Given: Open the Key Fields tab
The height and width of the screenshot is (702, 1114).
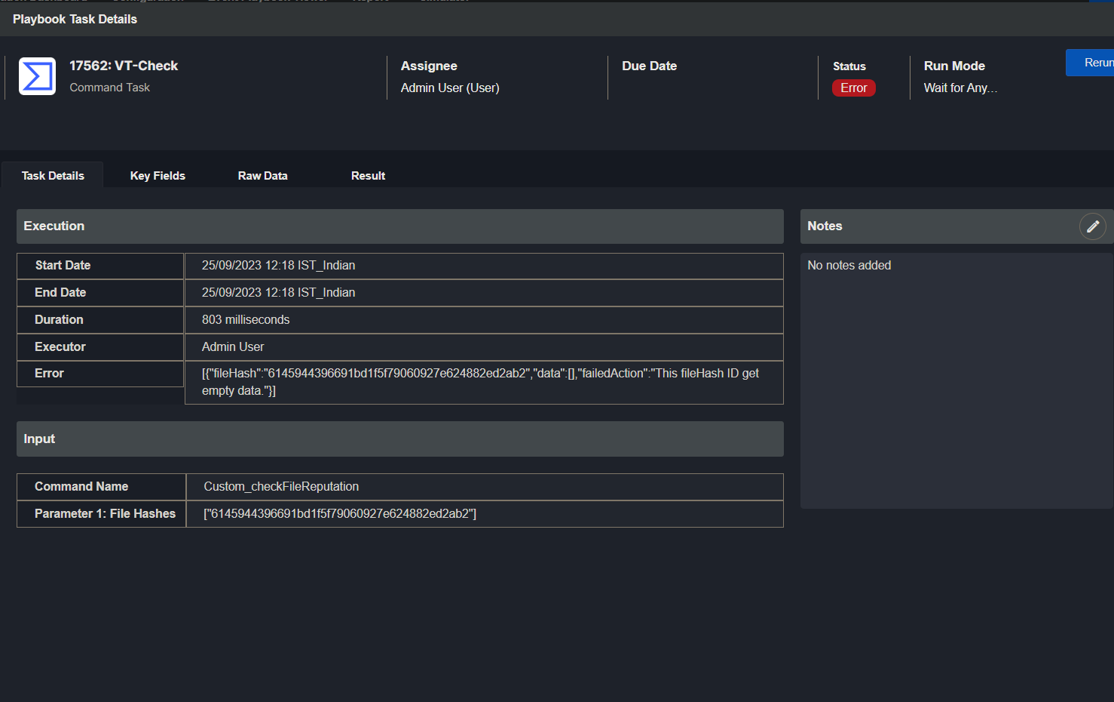Looking at the screenshot, I should click(x=158, y=176).
